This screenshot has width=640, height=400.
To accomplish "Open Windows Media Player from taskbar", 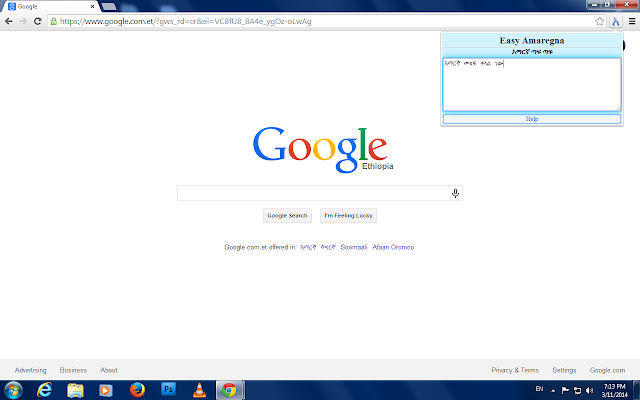I will point(106,390).
